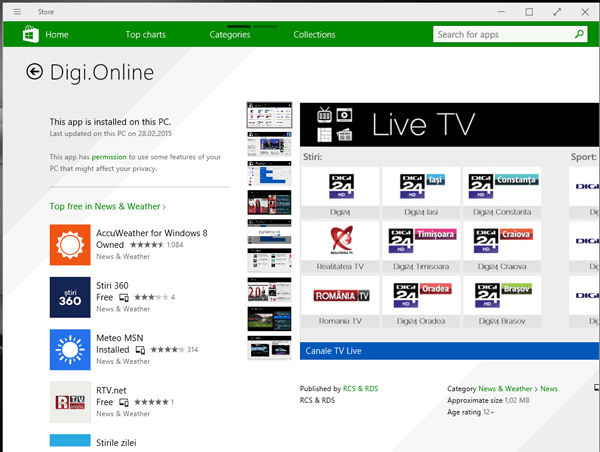The width and height of the screenshot is (600, 452).
Task: Click the TV set icon beside Live TV
Action: pyautogui.click(x=324, y=114)
